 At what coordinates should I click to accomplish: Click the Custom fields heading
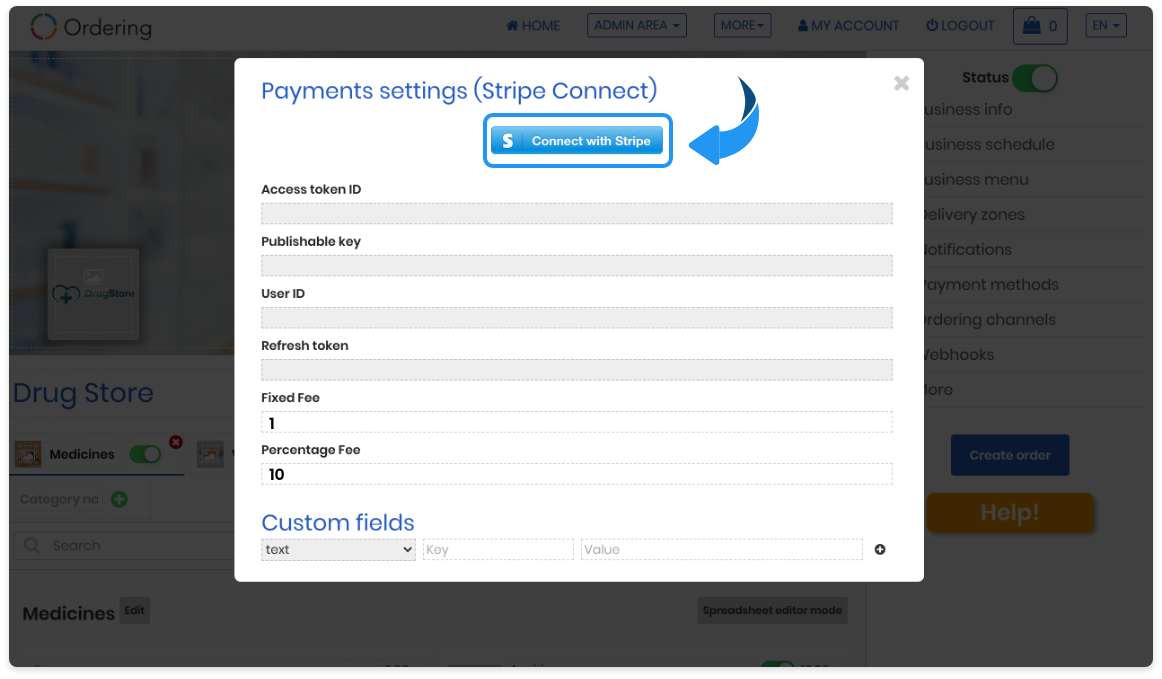(338, 523)
